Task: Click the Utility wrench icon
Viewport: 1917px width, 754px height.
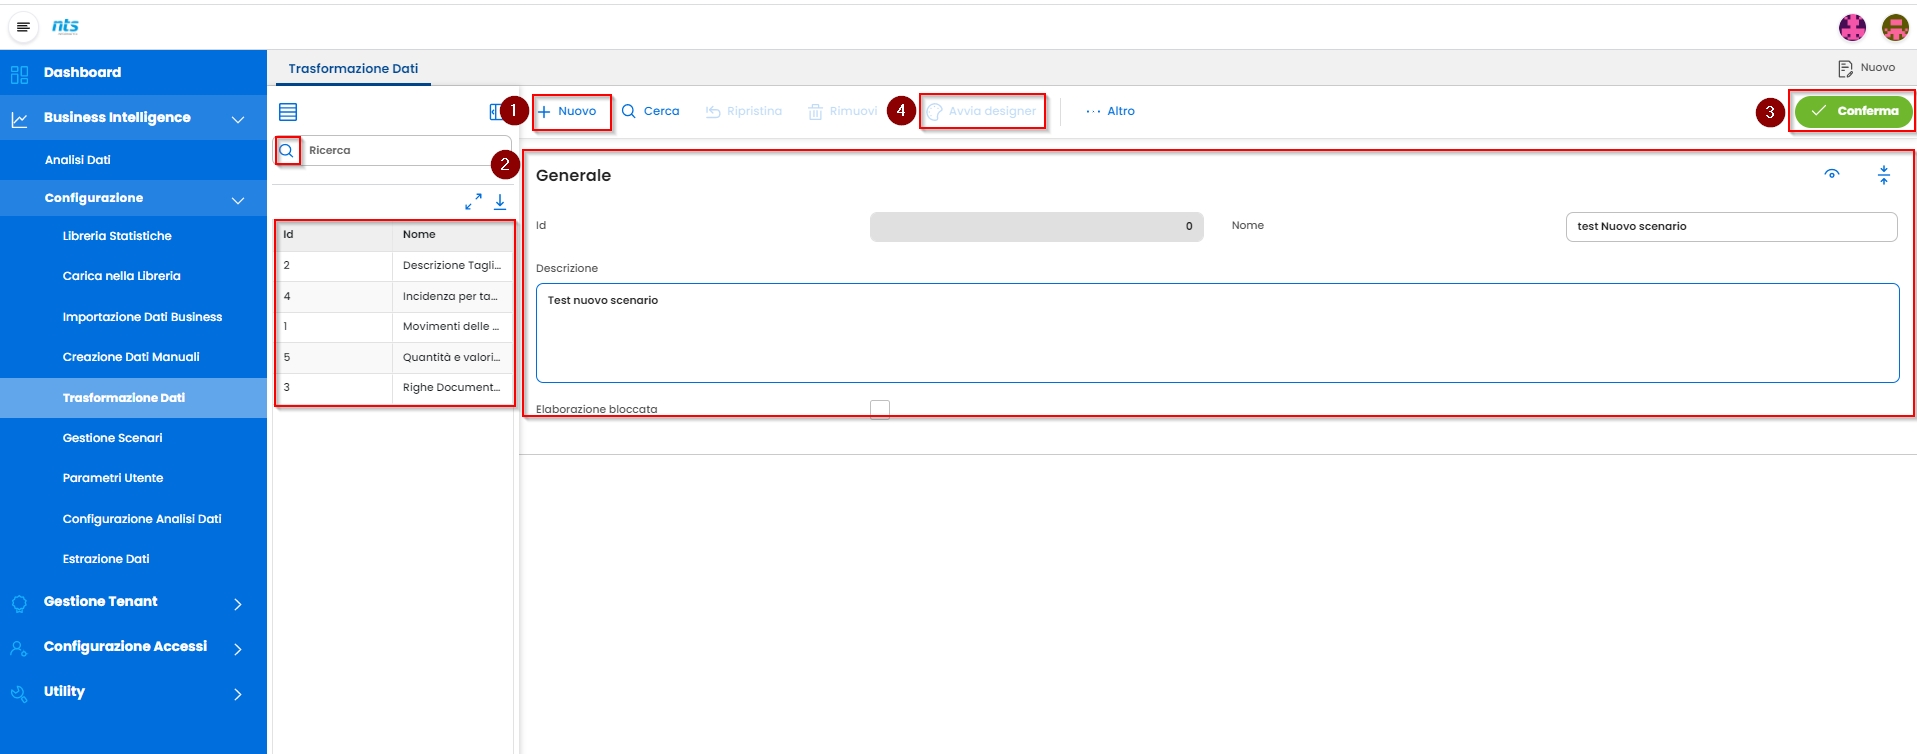Action: (19, 693)
